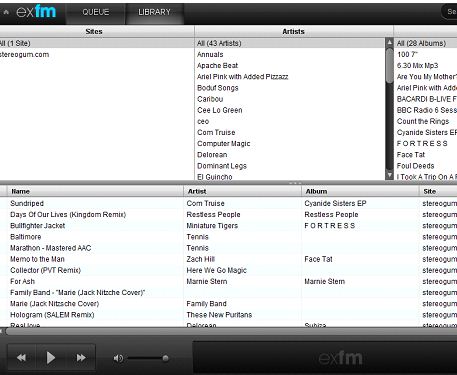Screen dimensions: 457x375
Task: Sort songs by Name column header
Action: [95, 191]
